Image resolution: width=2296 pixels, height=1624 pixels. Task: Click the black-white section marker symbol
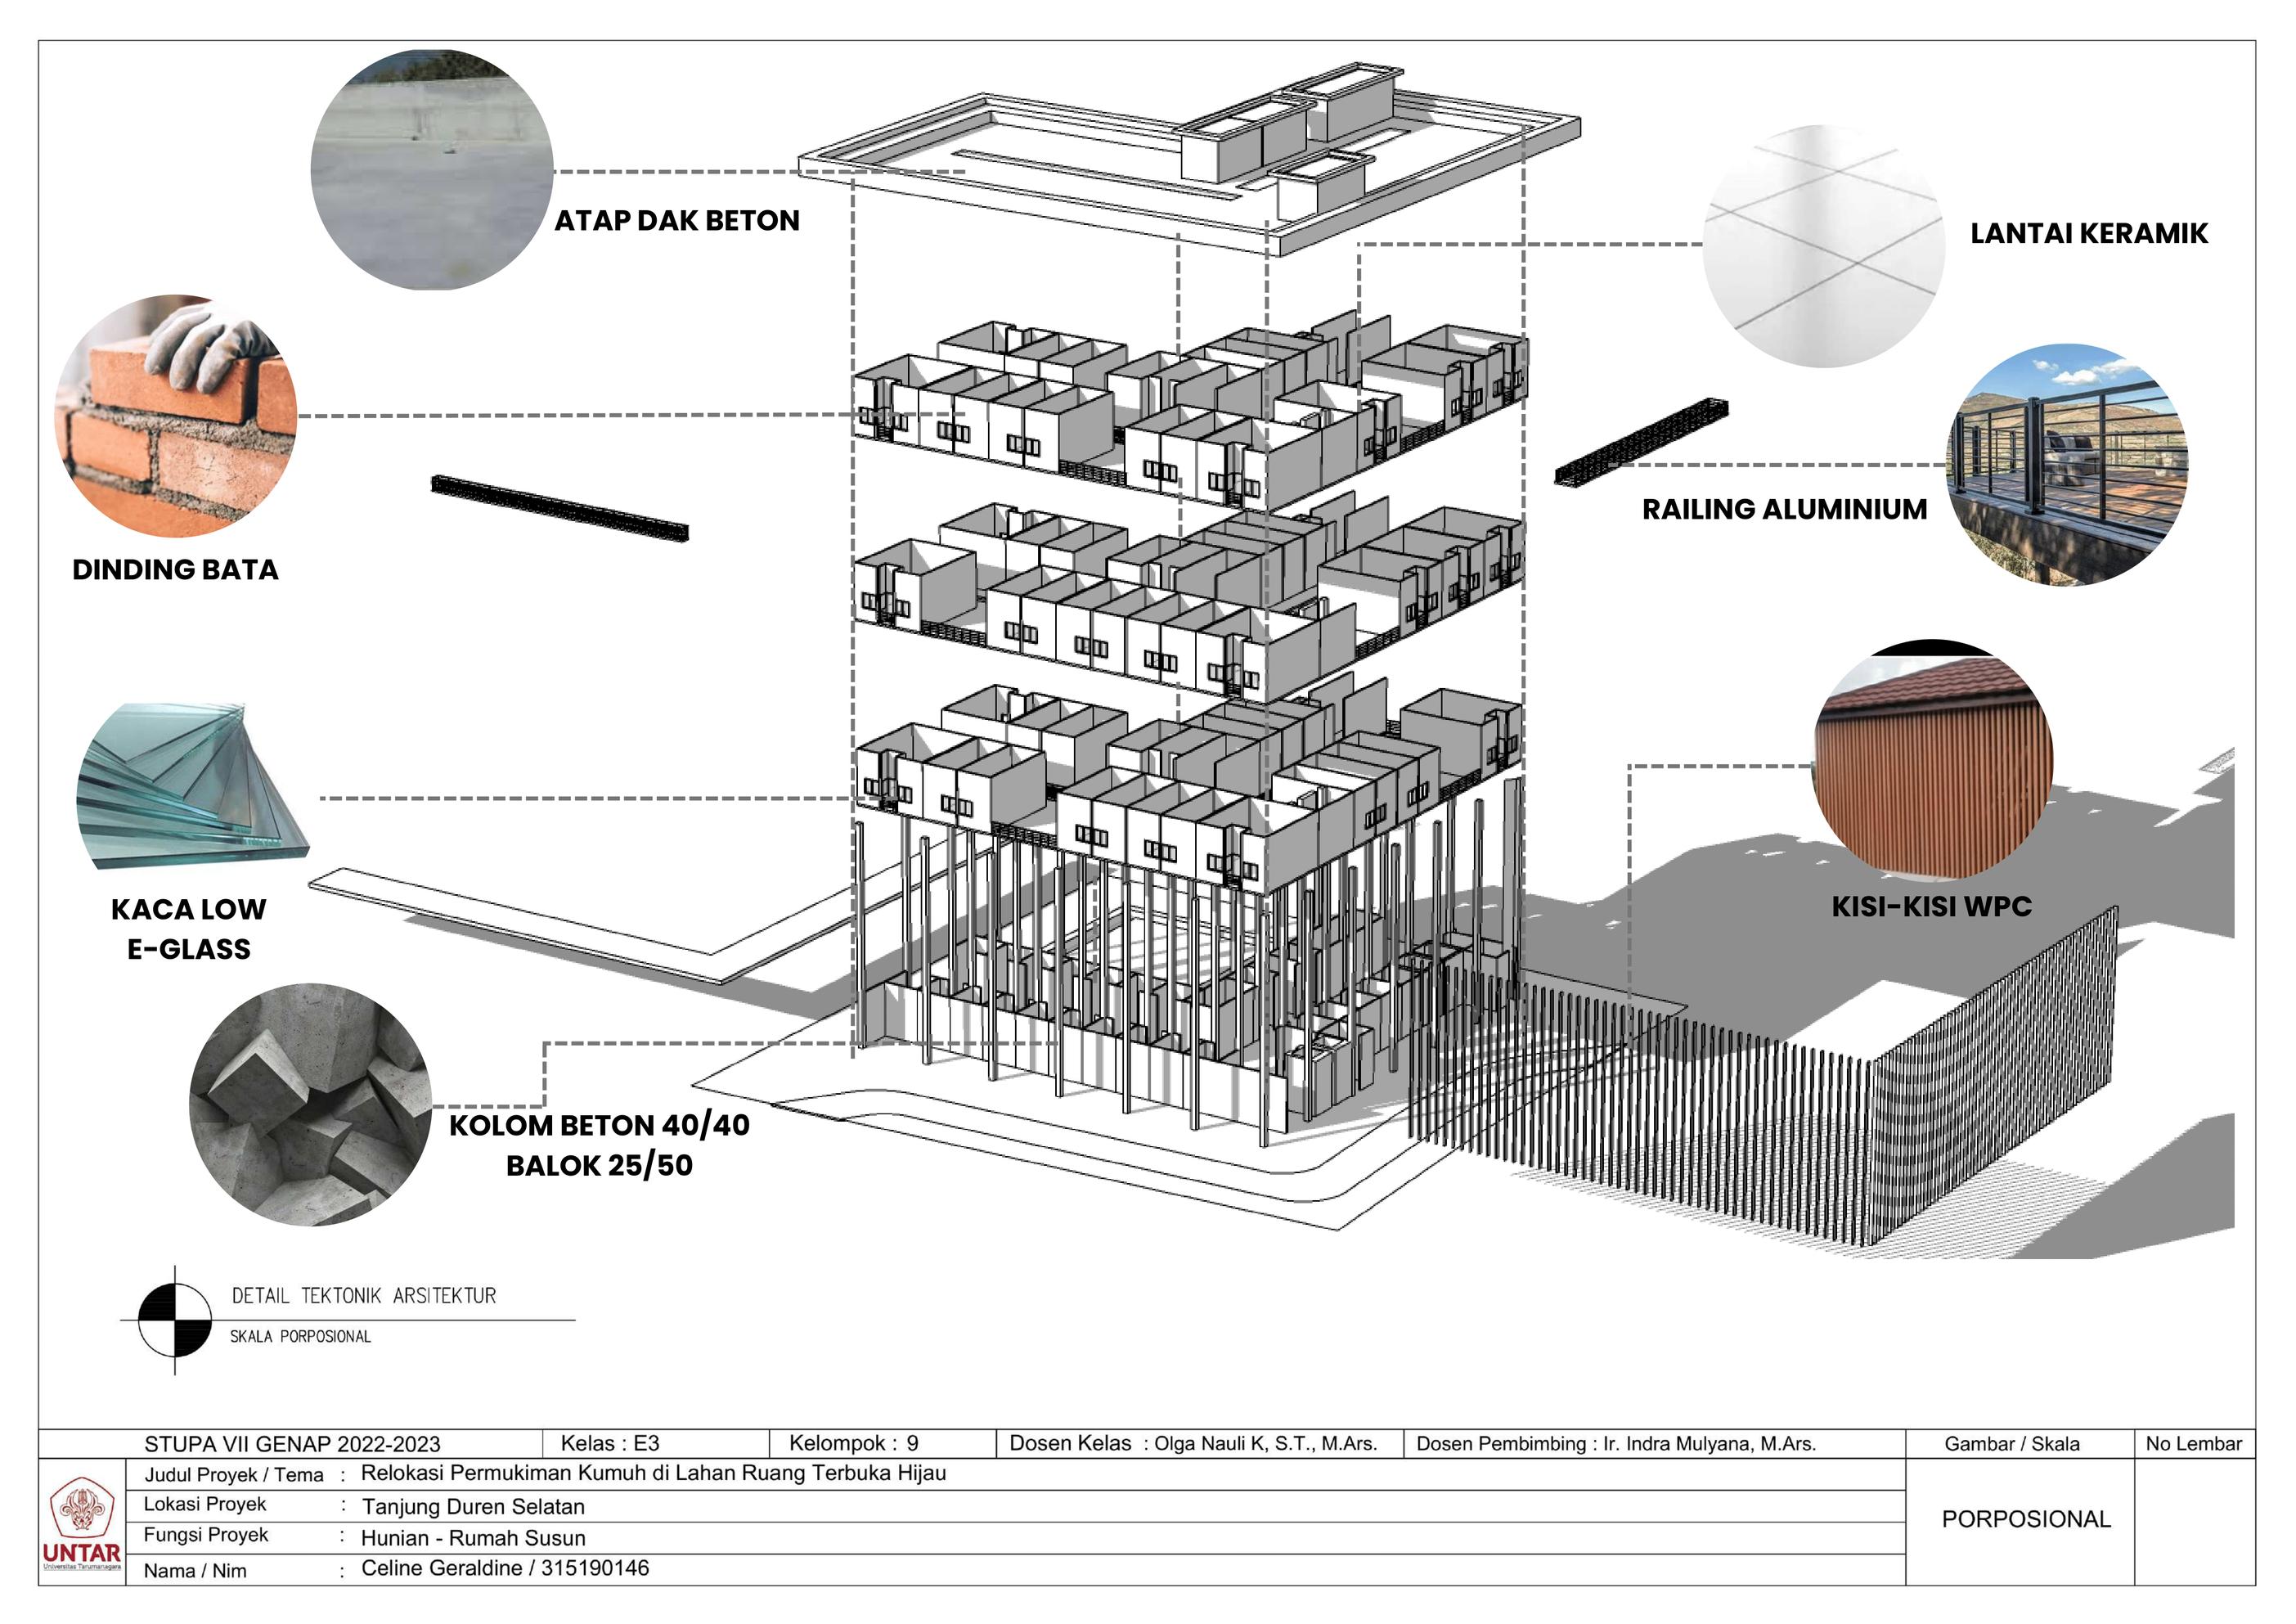pos(175,1320)
